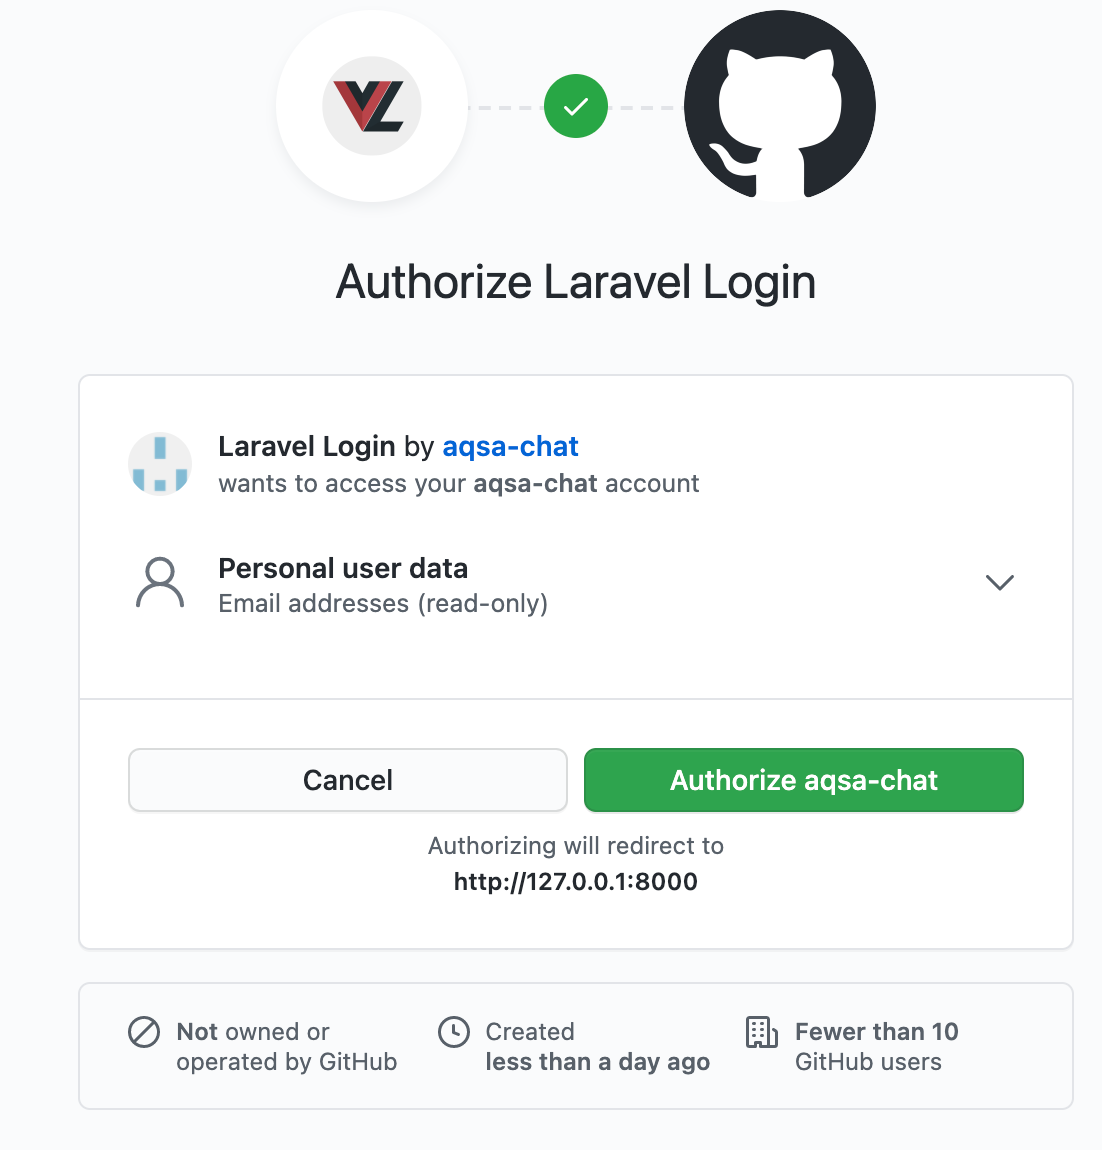This screenshot has height=1150, width=1102.
Task: Click the building icon next to Fewer than 10
Action: pos(762,1032)
